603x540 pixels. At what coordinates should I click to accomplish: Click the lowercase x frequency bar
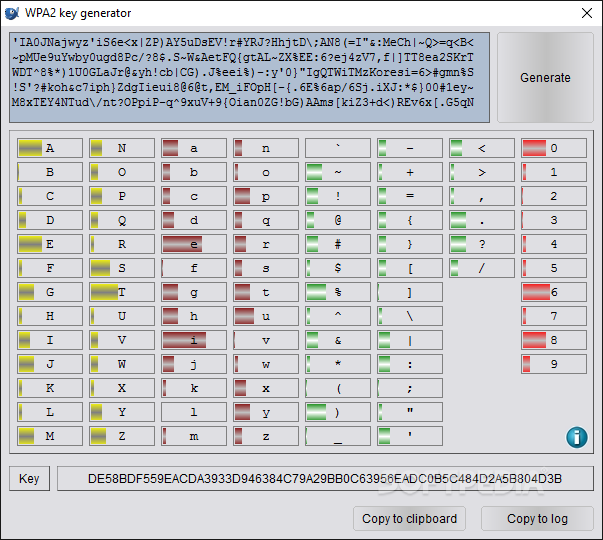pyautogui.click(x=266, y=388)
